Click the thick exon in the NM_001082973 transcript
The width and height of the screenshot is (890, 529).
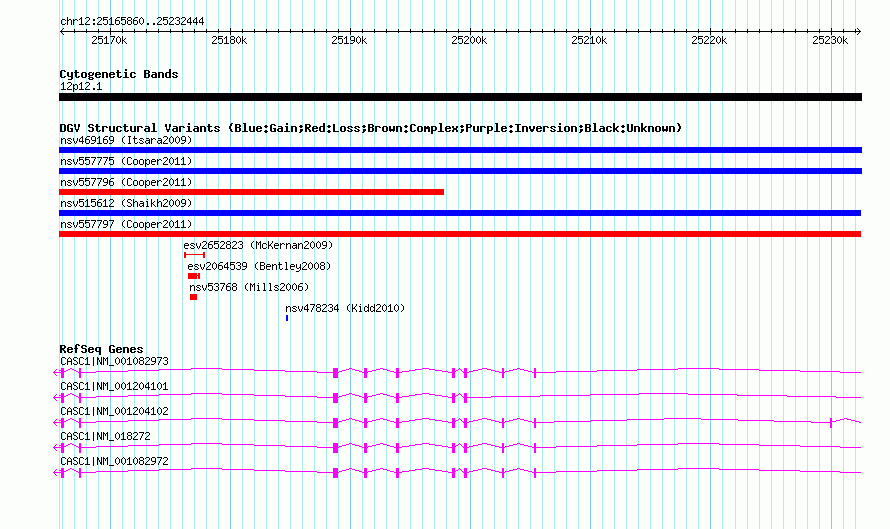point(335,373)
